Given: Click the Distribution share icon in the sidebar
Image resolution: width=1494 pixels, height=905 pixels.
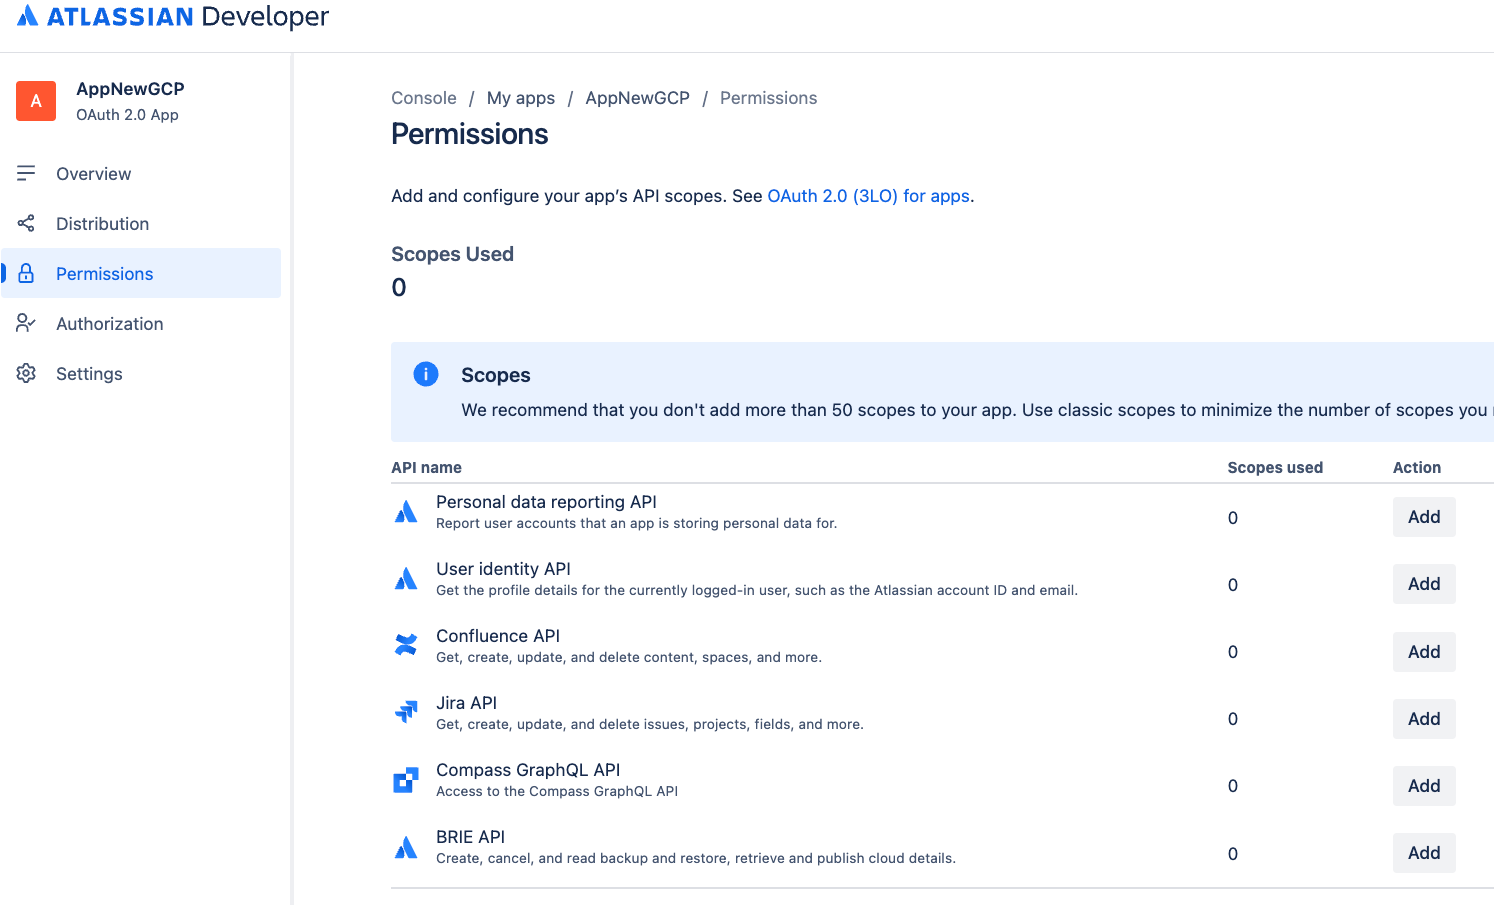Looking at the screenshot, I should [x=27, y=223].
